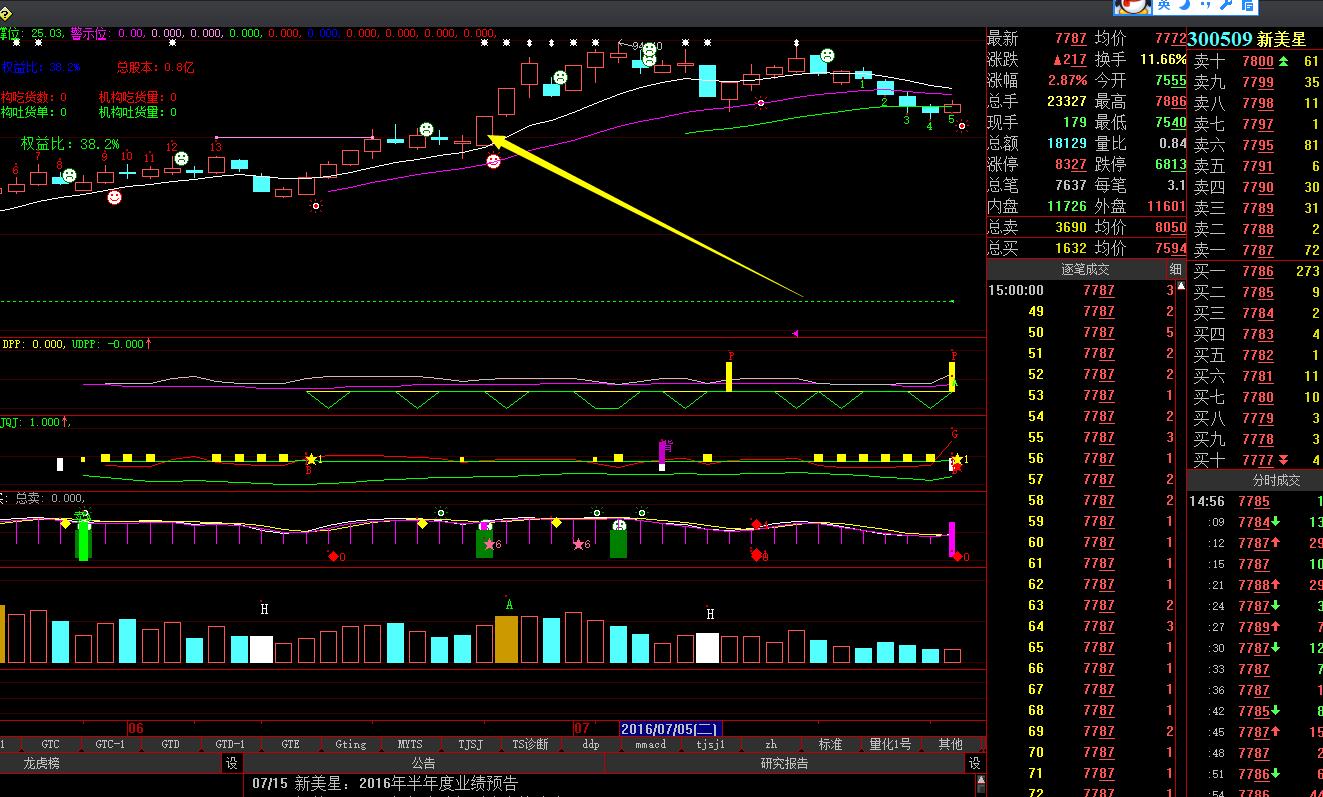
Task: Select the zh tab
Action: [x=771, y=744]
